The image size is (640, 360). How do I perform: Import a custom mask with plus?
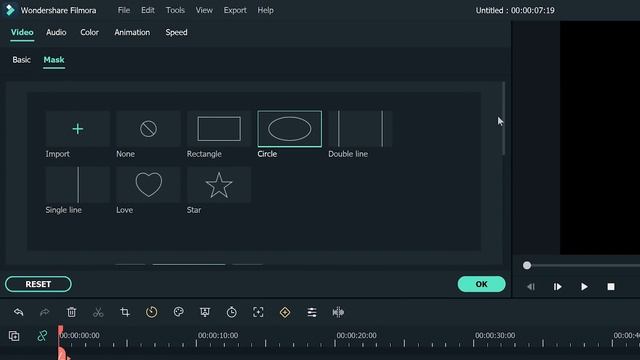click(x=78, y=129)
